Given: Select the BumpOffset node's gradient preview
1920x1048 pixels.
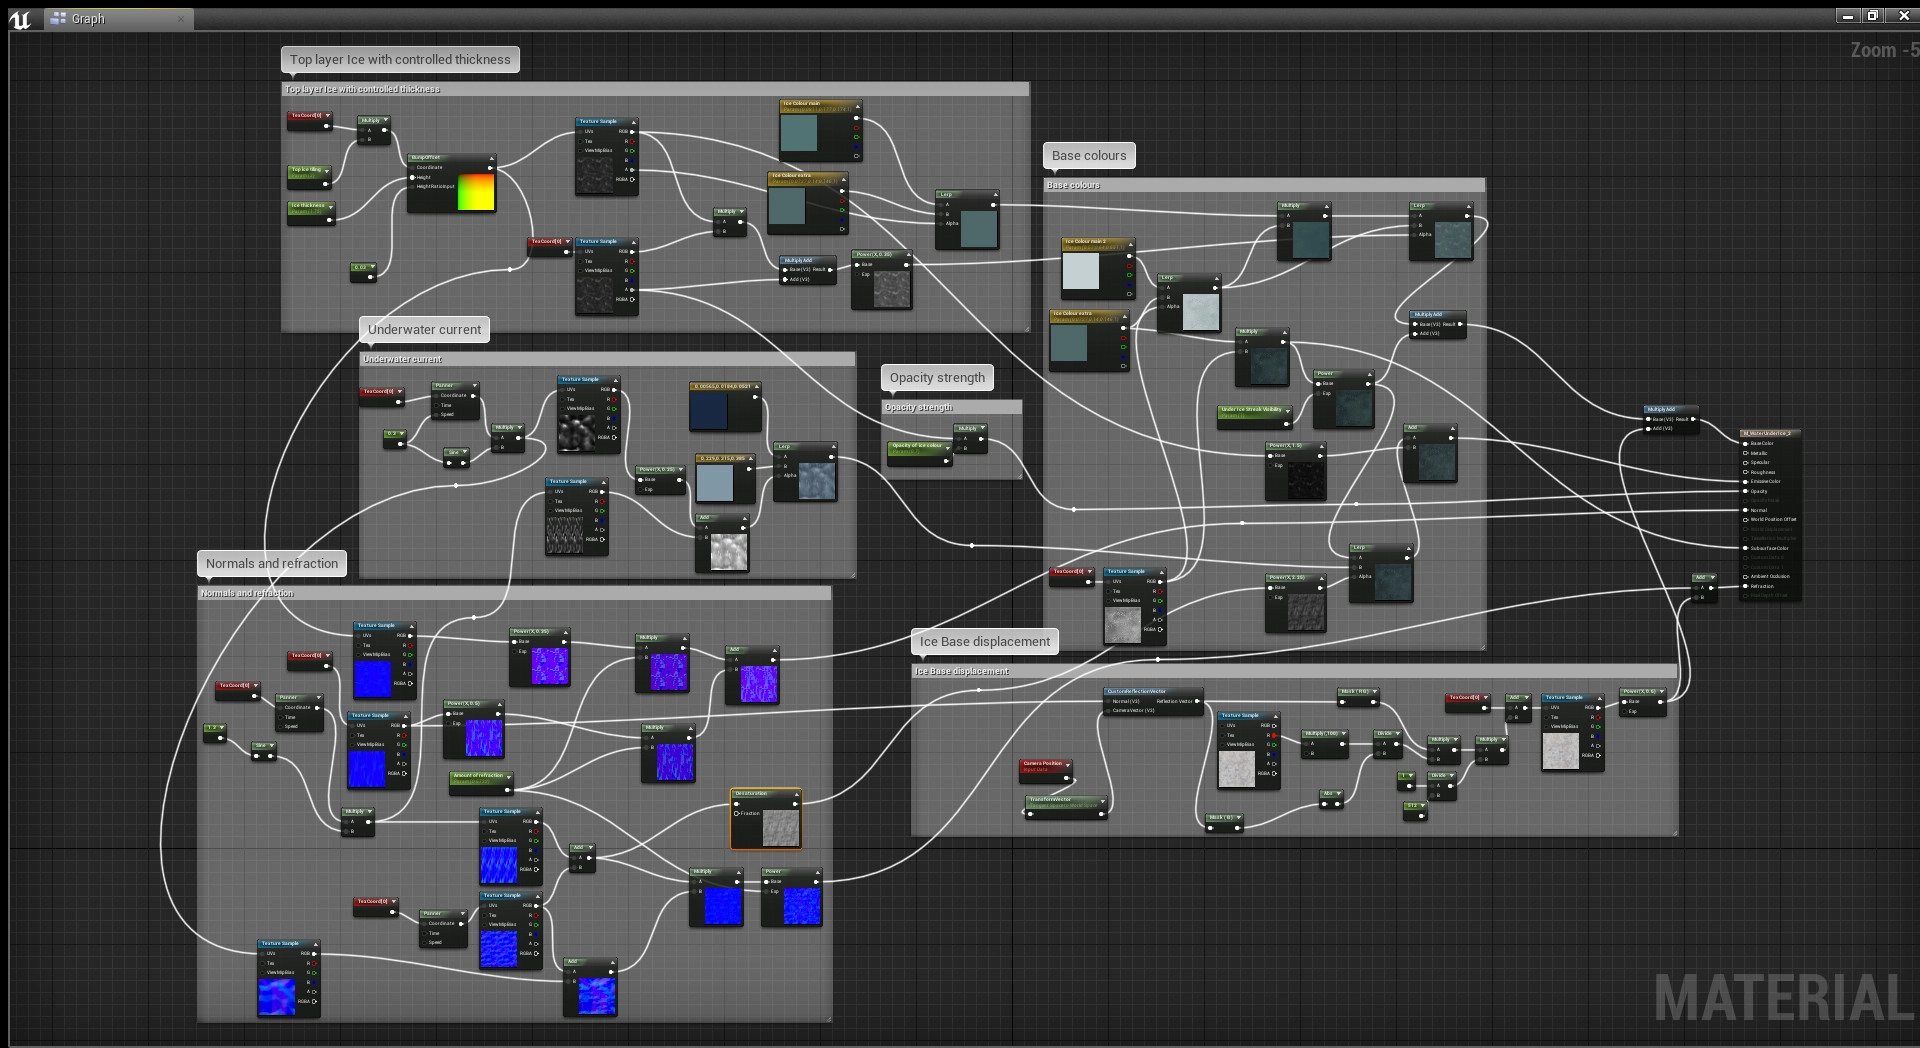Looking at the screenshot, I should pos(476,192).
